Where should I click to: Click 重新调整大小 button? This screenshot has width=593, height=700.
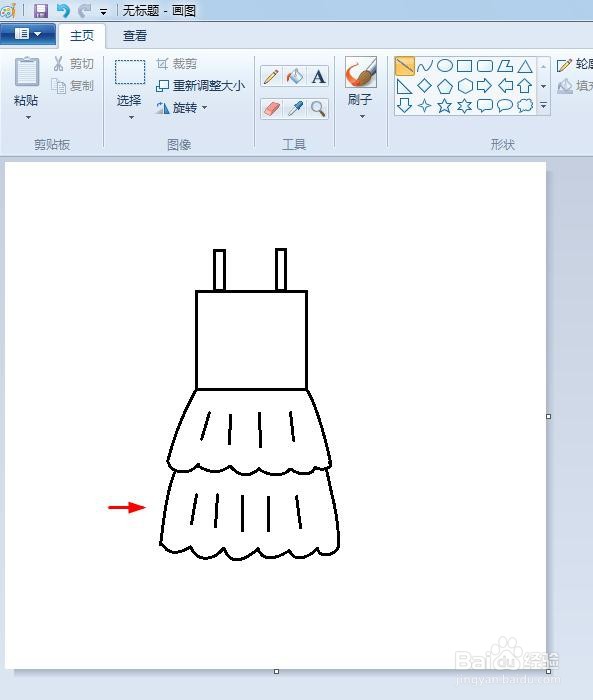point(200,85)
